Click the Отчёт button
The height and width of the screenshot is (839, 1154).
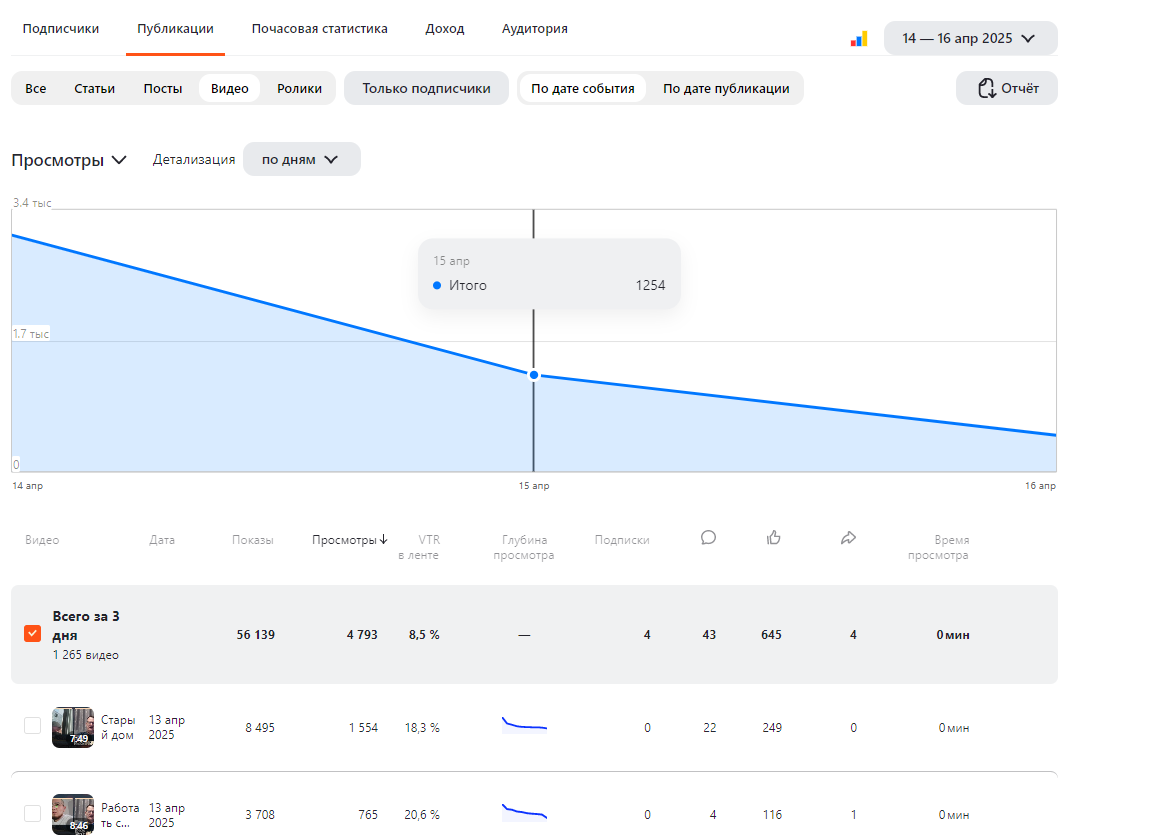click(x=1006, y=88)
